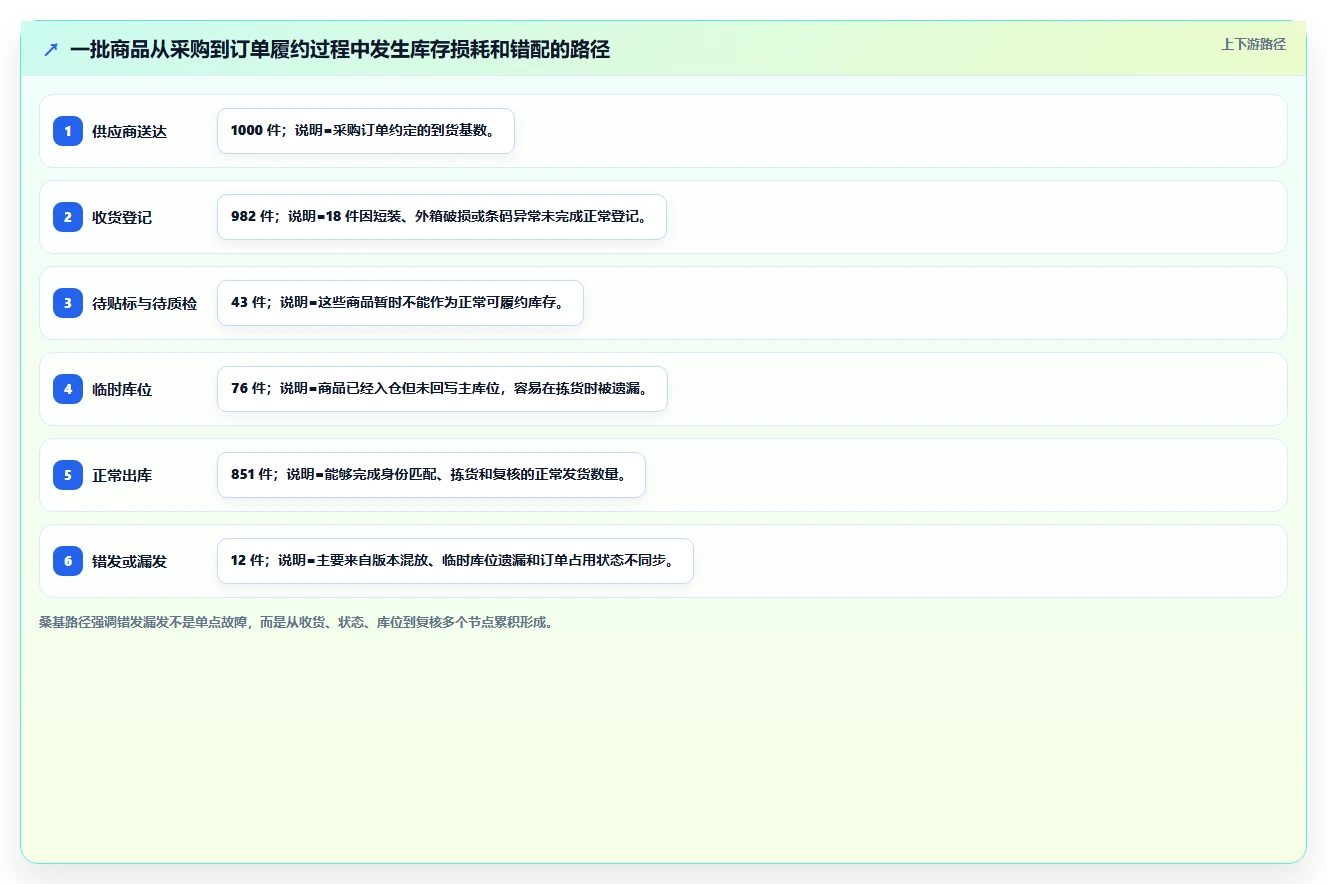The image size is (1327, 884).
Task: Click step number badge 6
Action: click(x=68, y=561)
